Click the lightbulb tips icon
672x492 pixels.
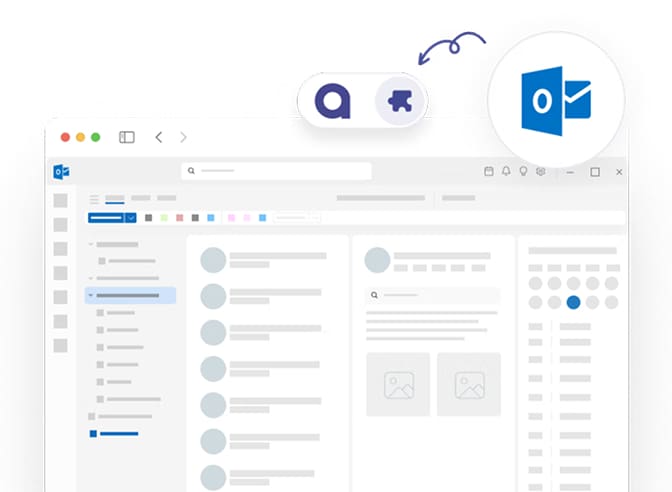(523, 171)
